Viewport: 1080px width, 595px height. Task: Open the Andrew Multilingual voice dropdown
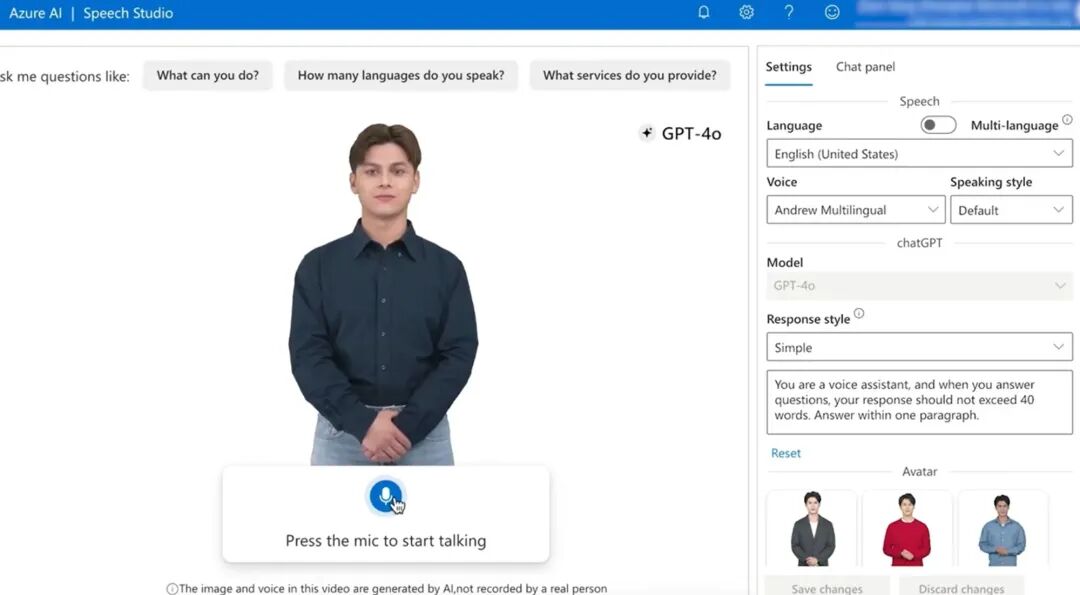(855, 210)
